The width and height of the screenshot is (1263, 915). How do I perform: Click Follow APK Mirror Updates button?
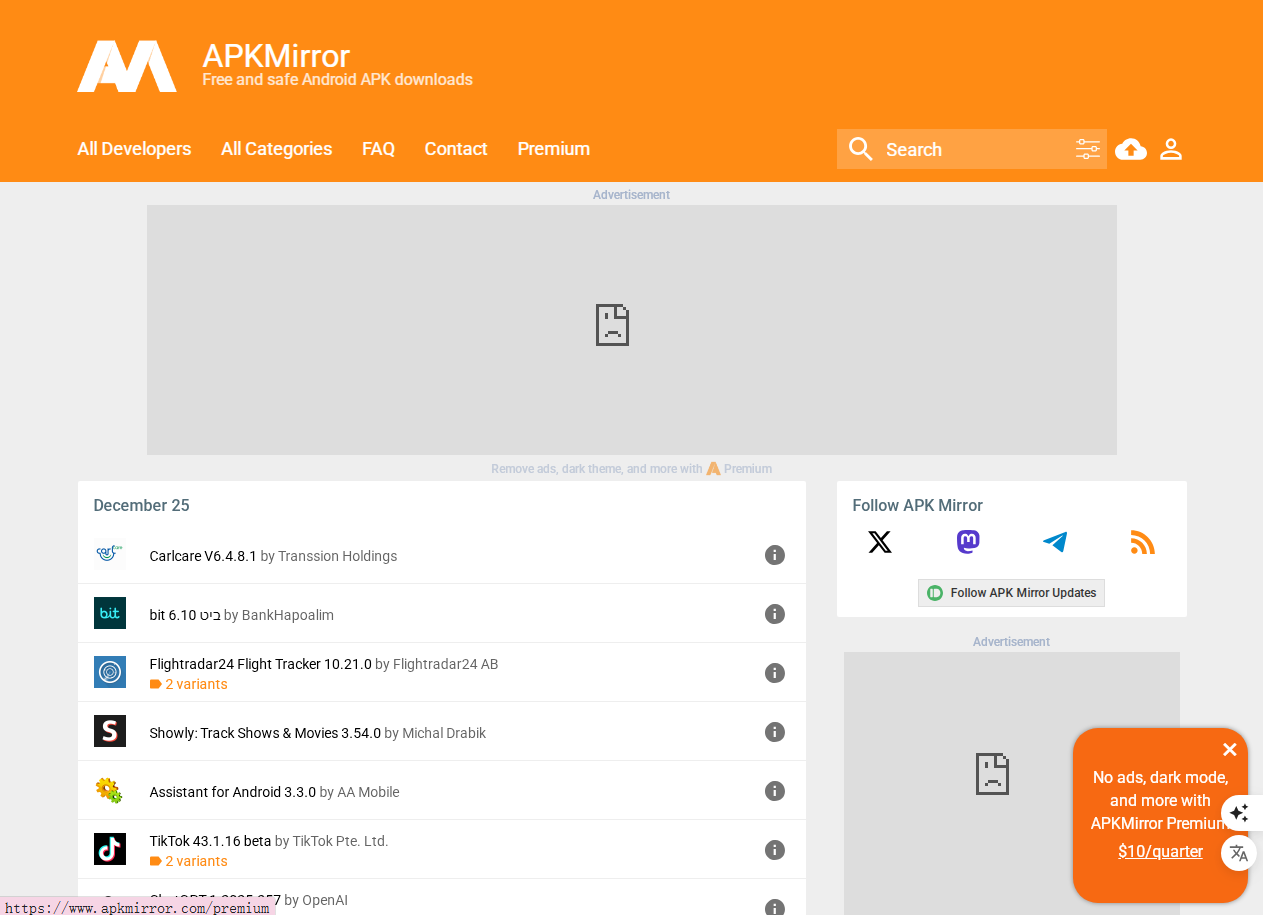1011,593
